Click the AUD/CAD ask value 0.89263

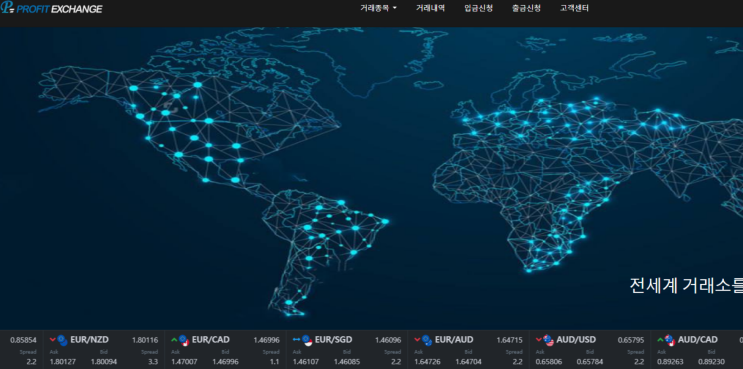670,362
